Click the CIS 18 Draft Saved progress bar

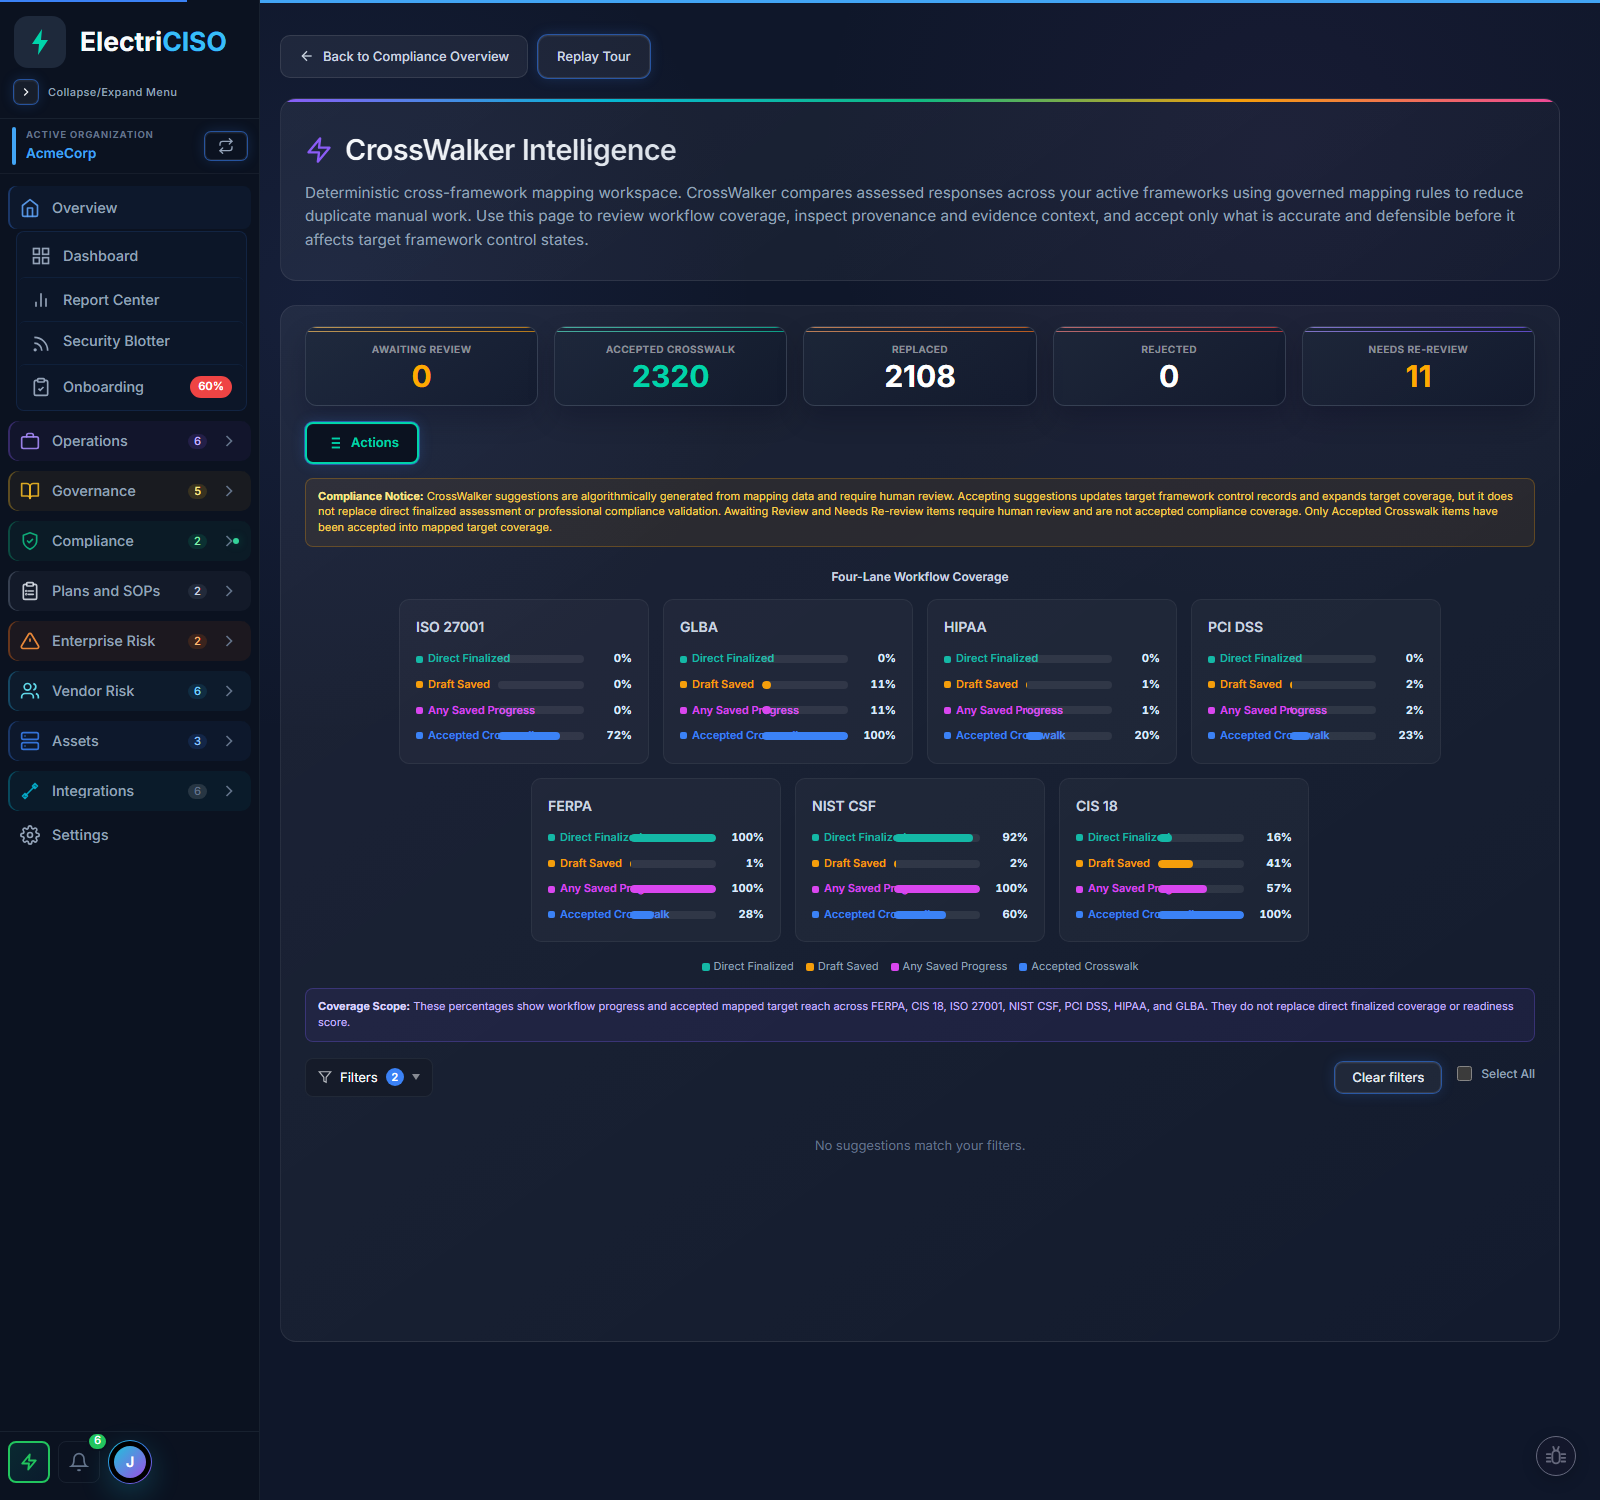(x=1201, y=864)
